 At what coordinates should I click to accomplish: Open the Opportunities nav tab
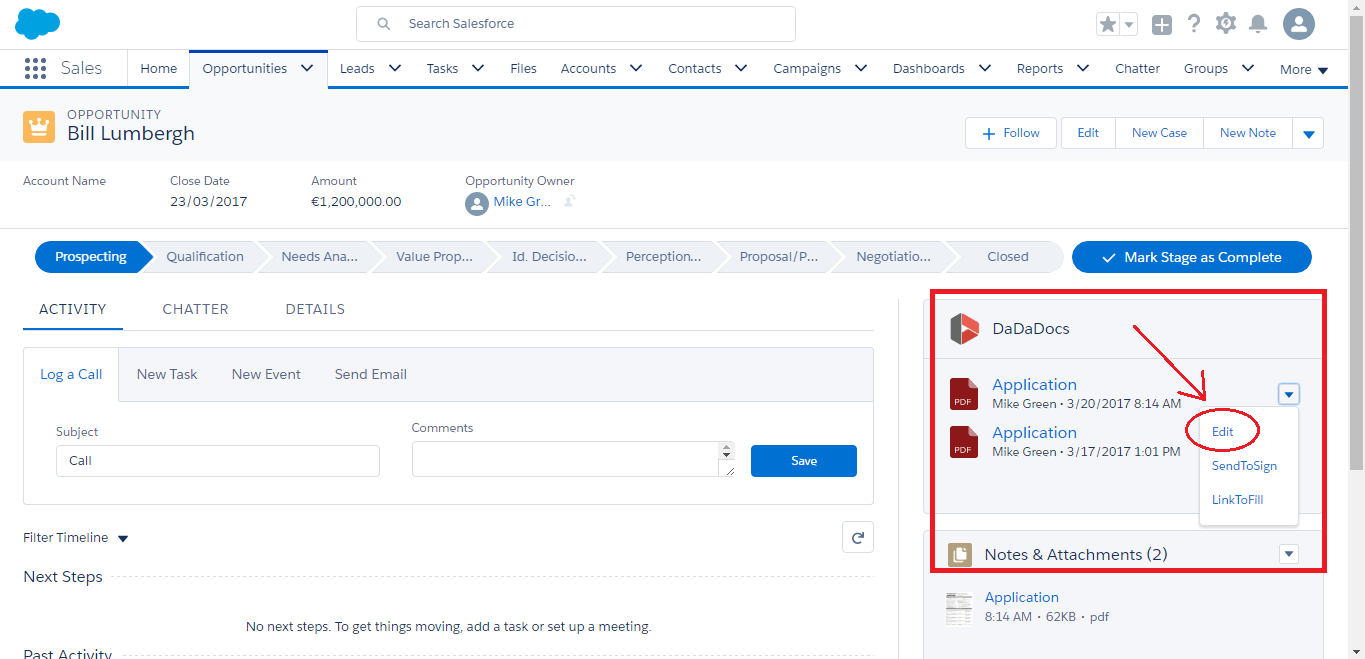tap(245, 69)
